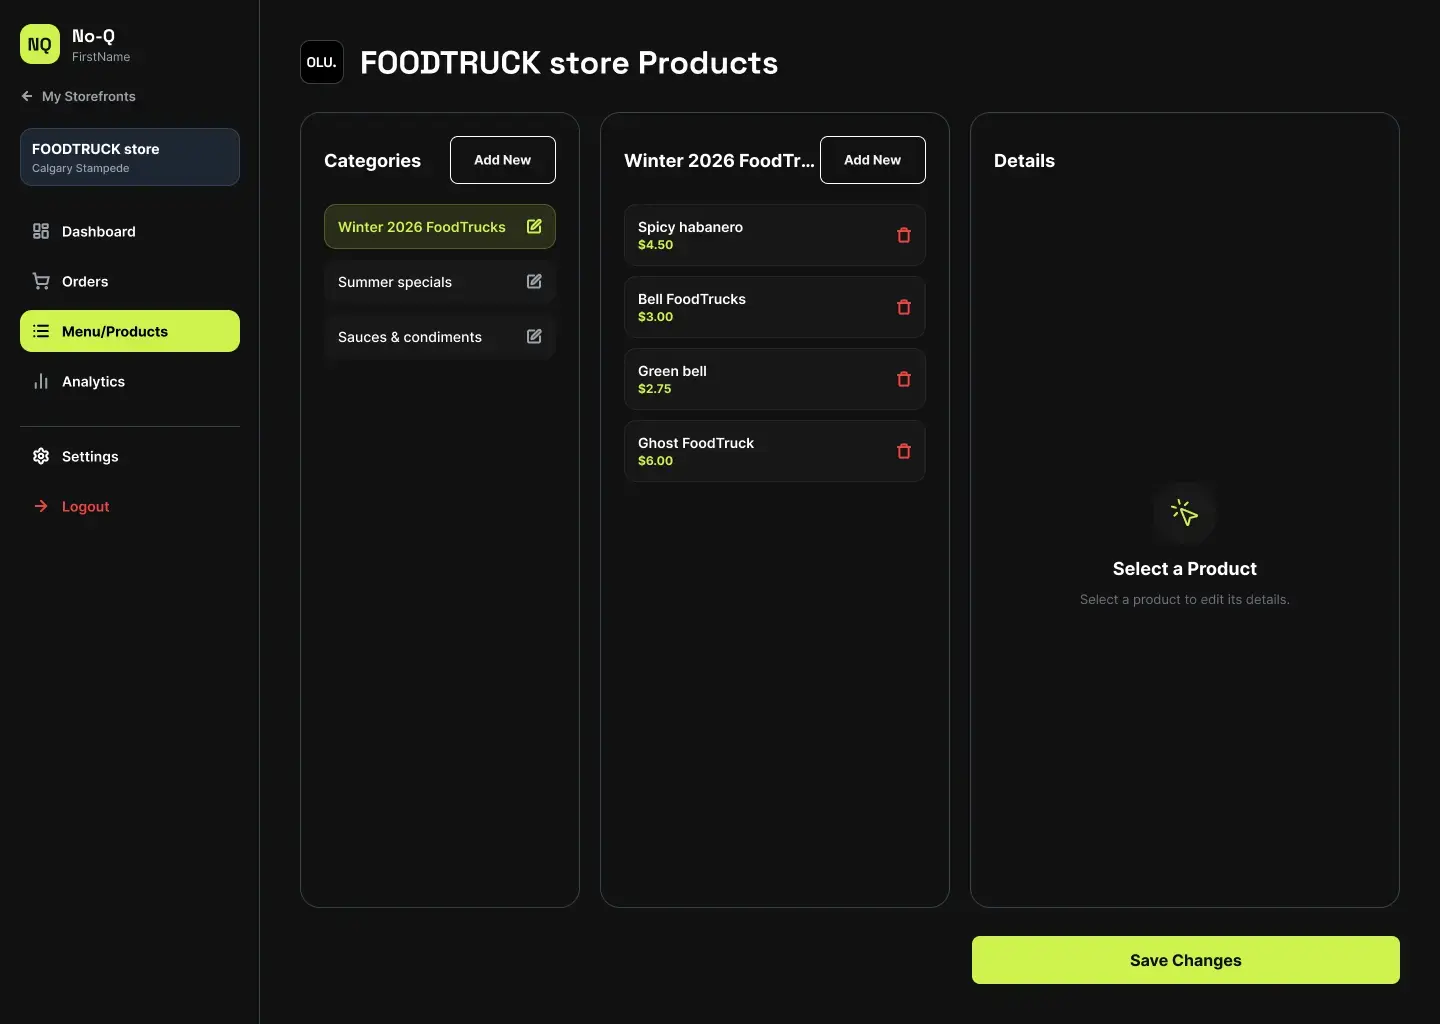
Task: Delete Bell FoodTrucks product
Action: pyautogui.click(x=904, y=307)
